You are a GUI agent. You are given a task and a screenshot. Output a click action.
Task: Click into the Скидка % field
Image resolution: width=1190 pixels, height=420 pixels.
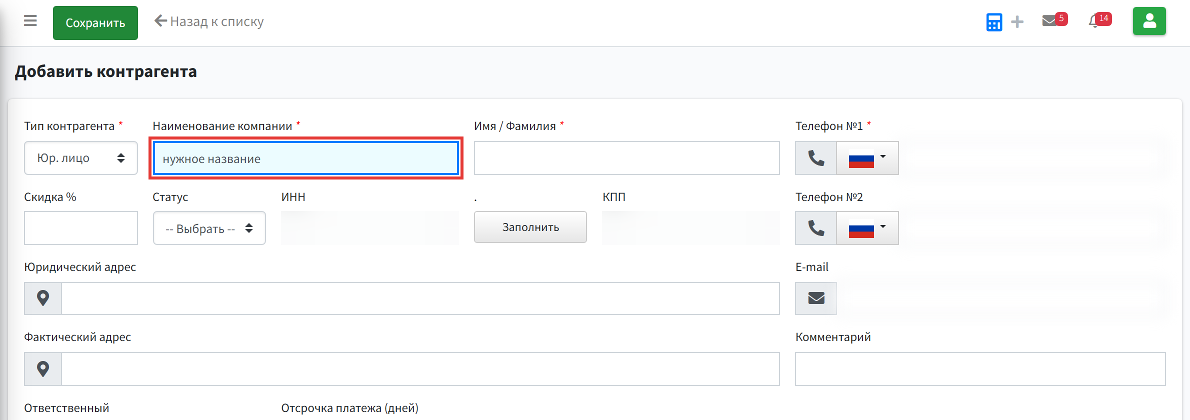click(81, 228)
